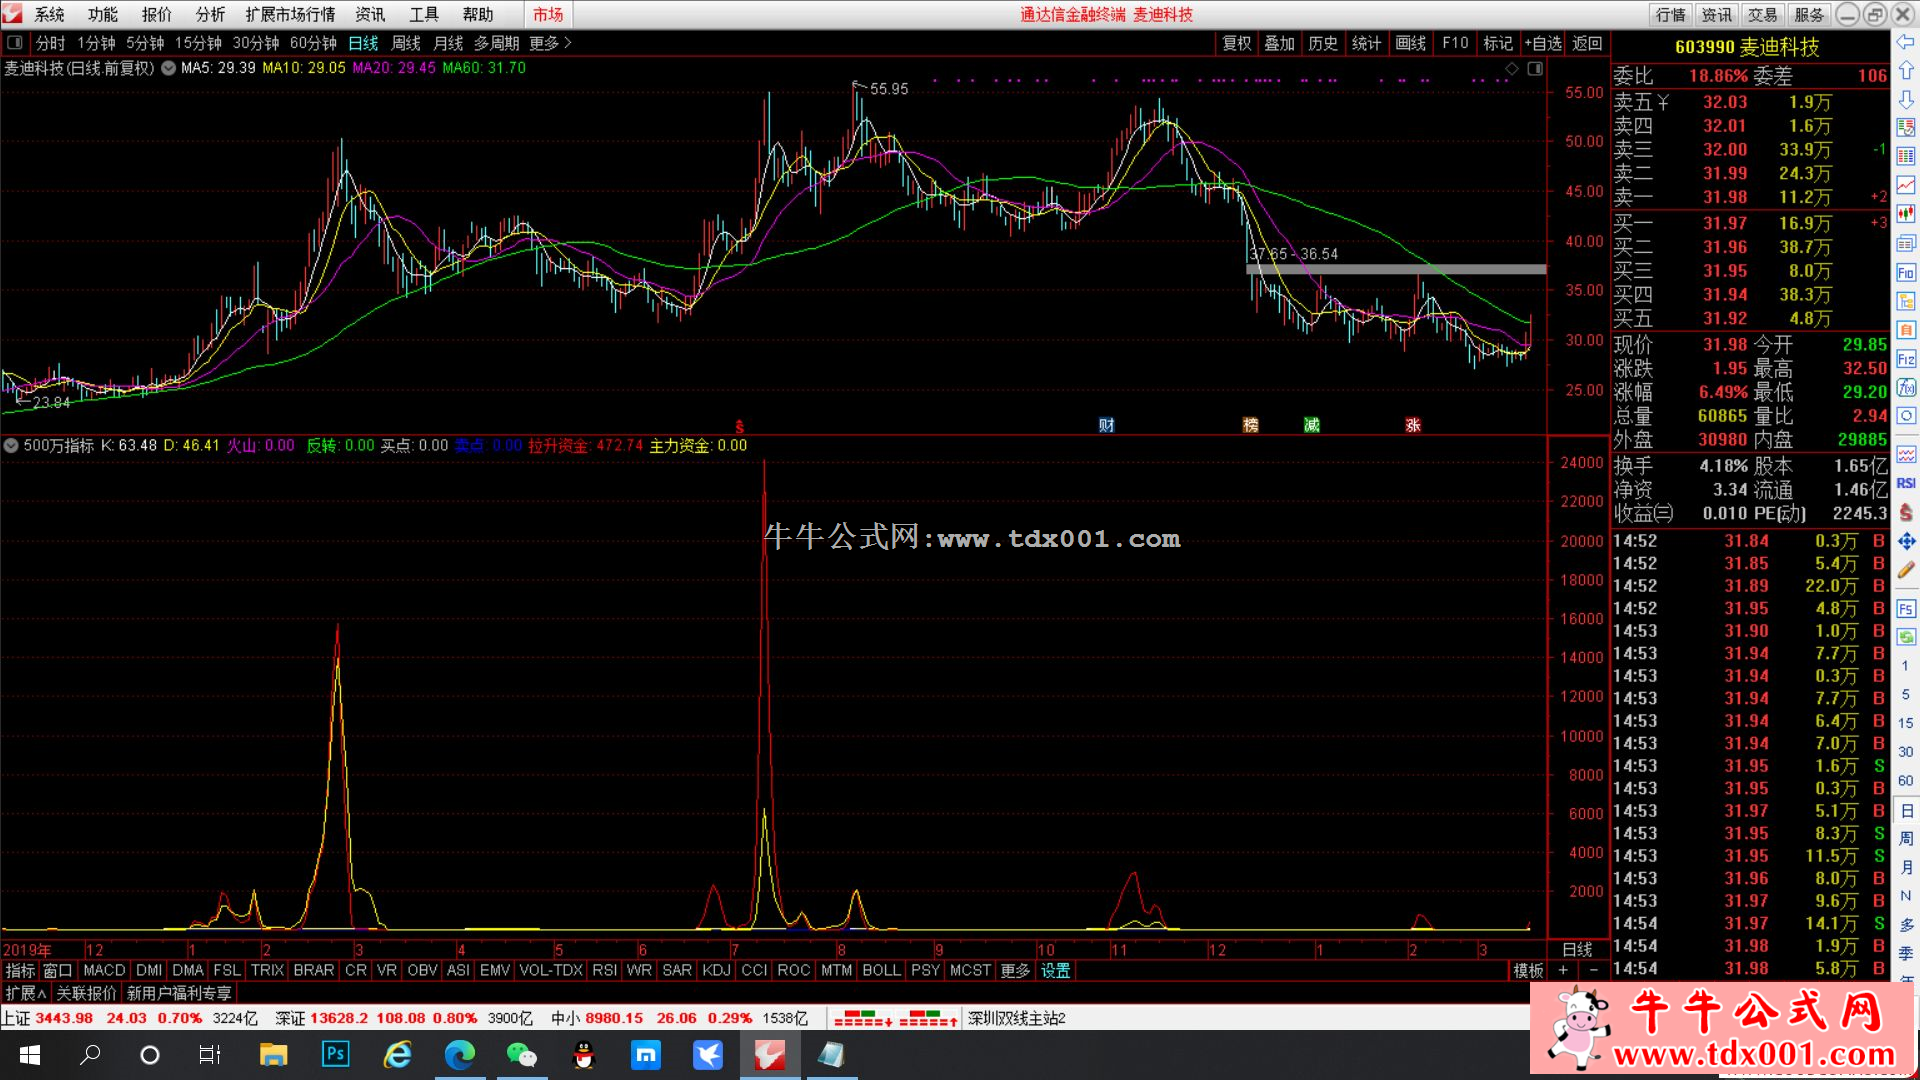Click the 画线 drawing button
Screen dimensions: 1920x1080
[x=1411, y=43]
